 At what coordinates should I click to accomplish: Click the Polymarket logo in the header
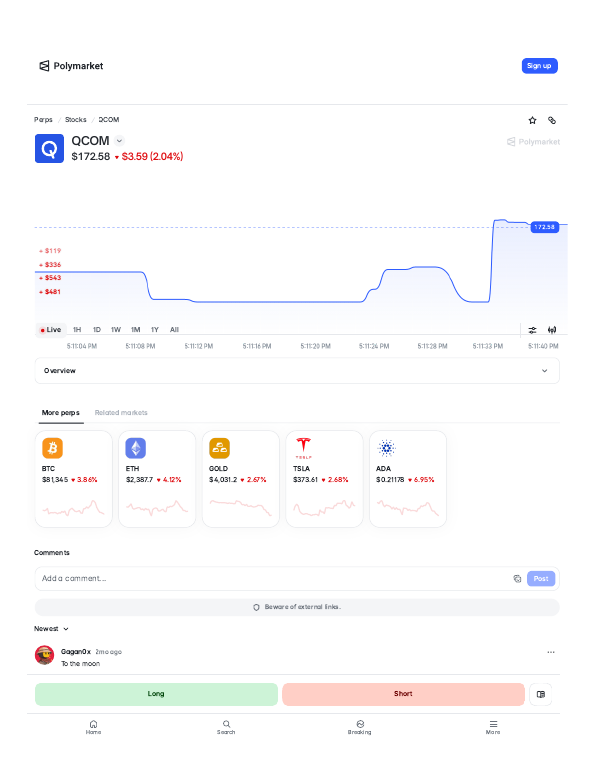click(71, 66)
